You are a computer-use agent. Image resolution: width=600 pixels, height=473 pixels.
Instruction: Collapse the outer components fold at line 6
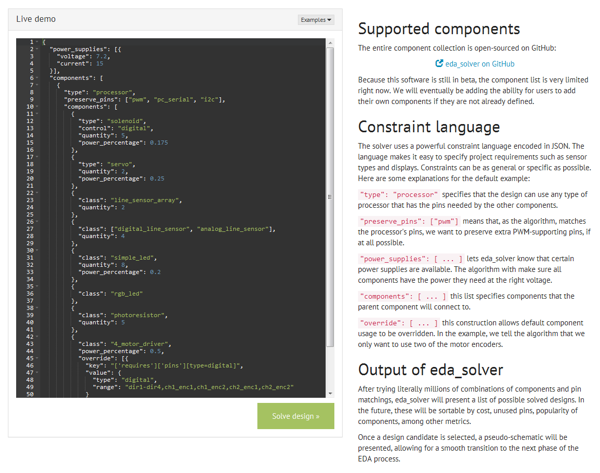pos(37,78)
